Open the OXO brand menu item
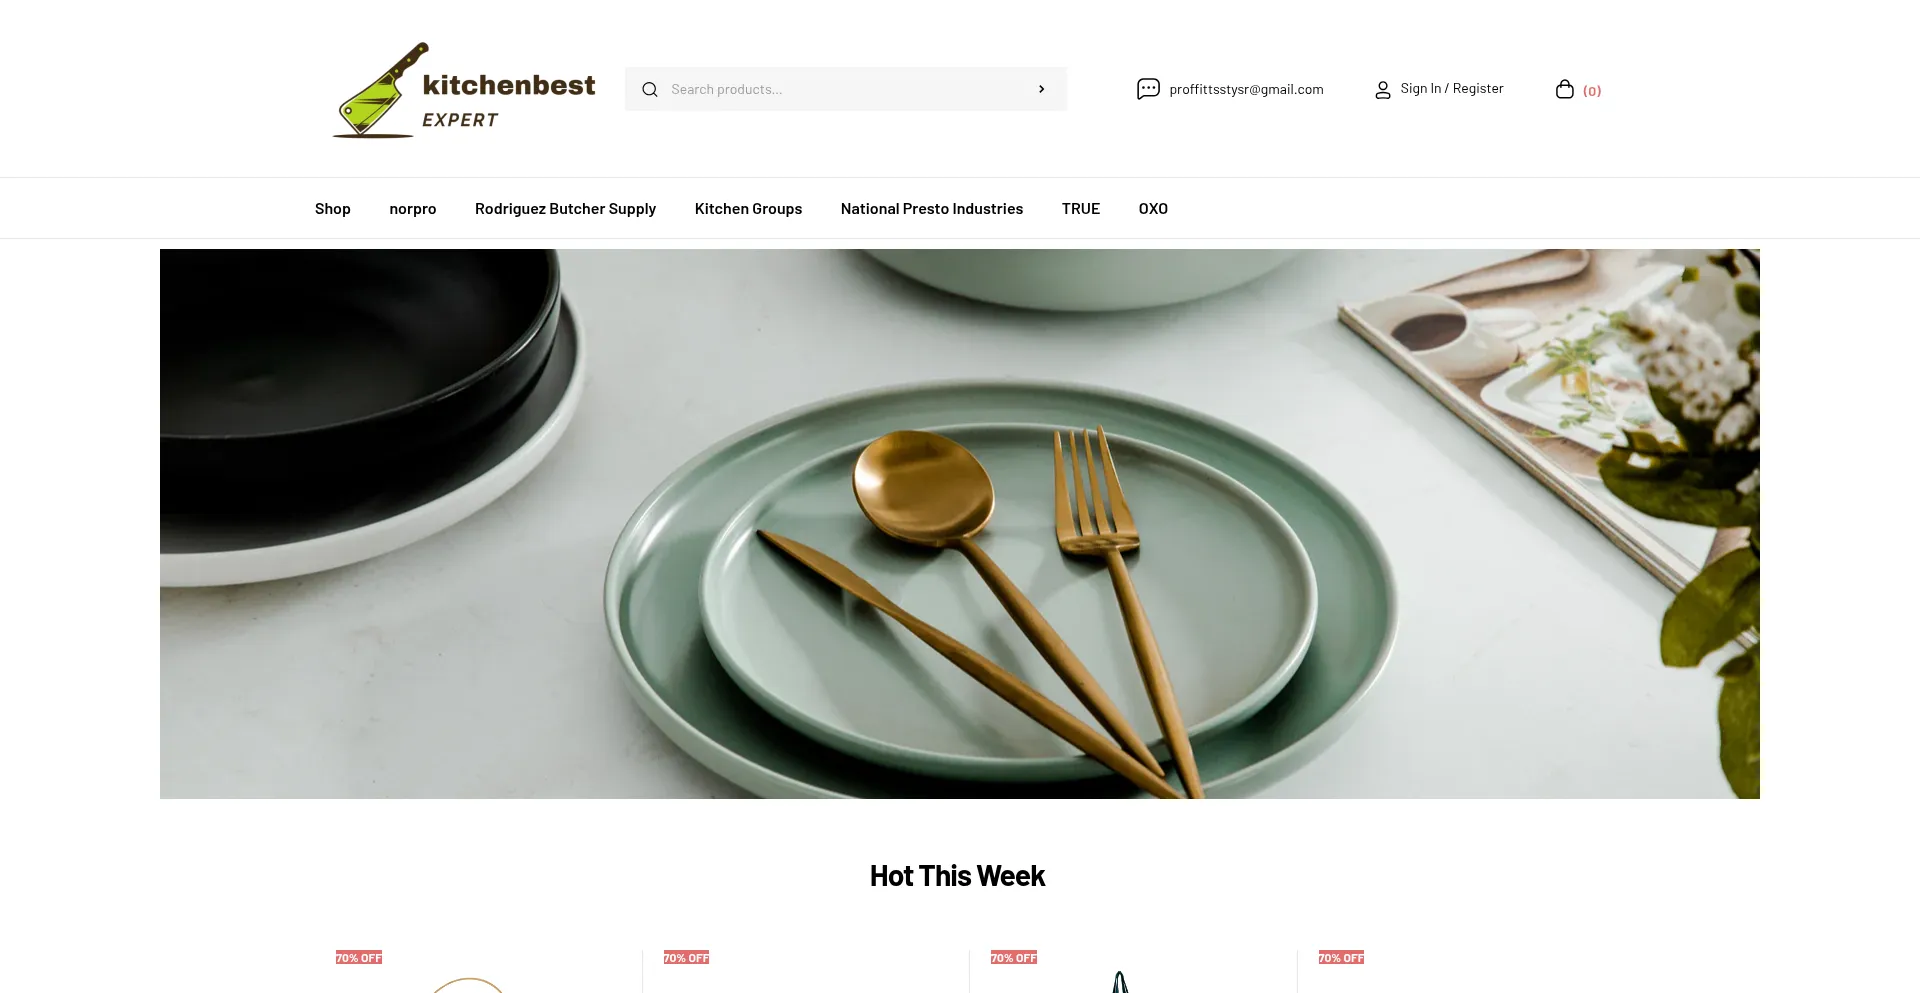The width and height of the screenshot is (1920, 993). [x=1153, y=209]
